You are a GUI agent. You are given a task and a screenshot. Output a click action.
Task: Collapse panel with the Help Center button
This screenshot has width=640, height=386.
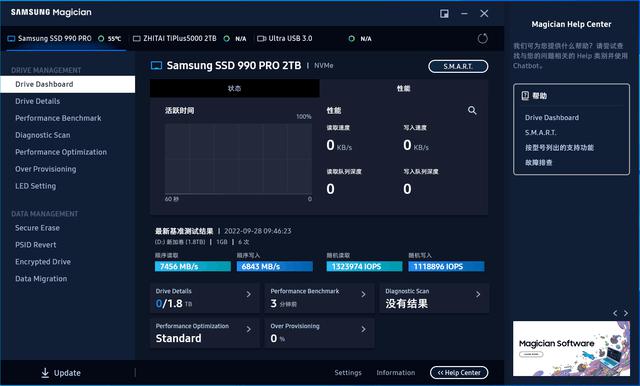459,373
